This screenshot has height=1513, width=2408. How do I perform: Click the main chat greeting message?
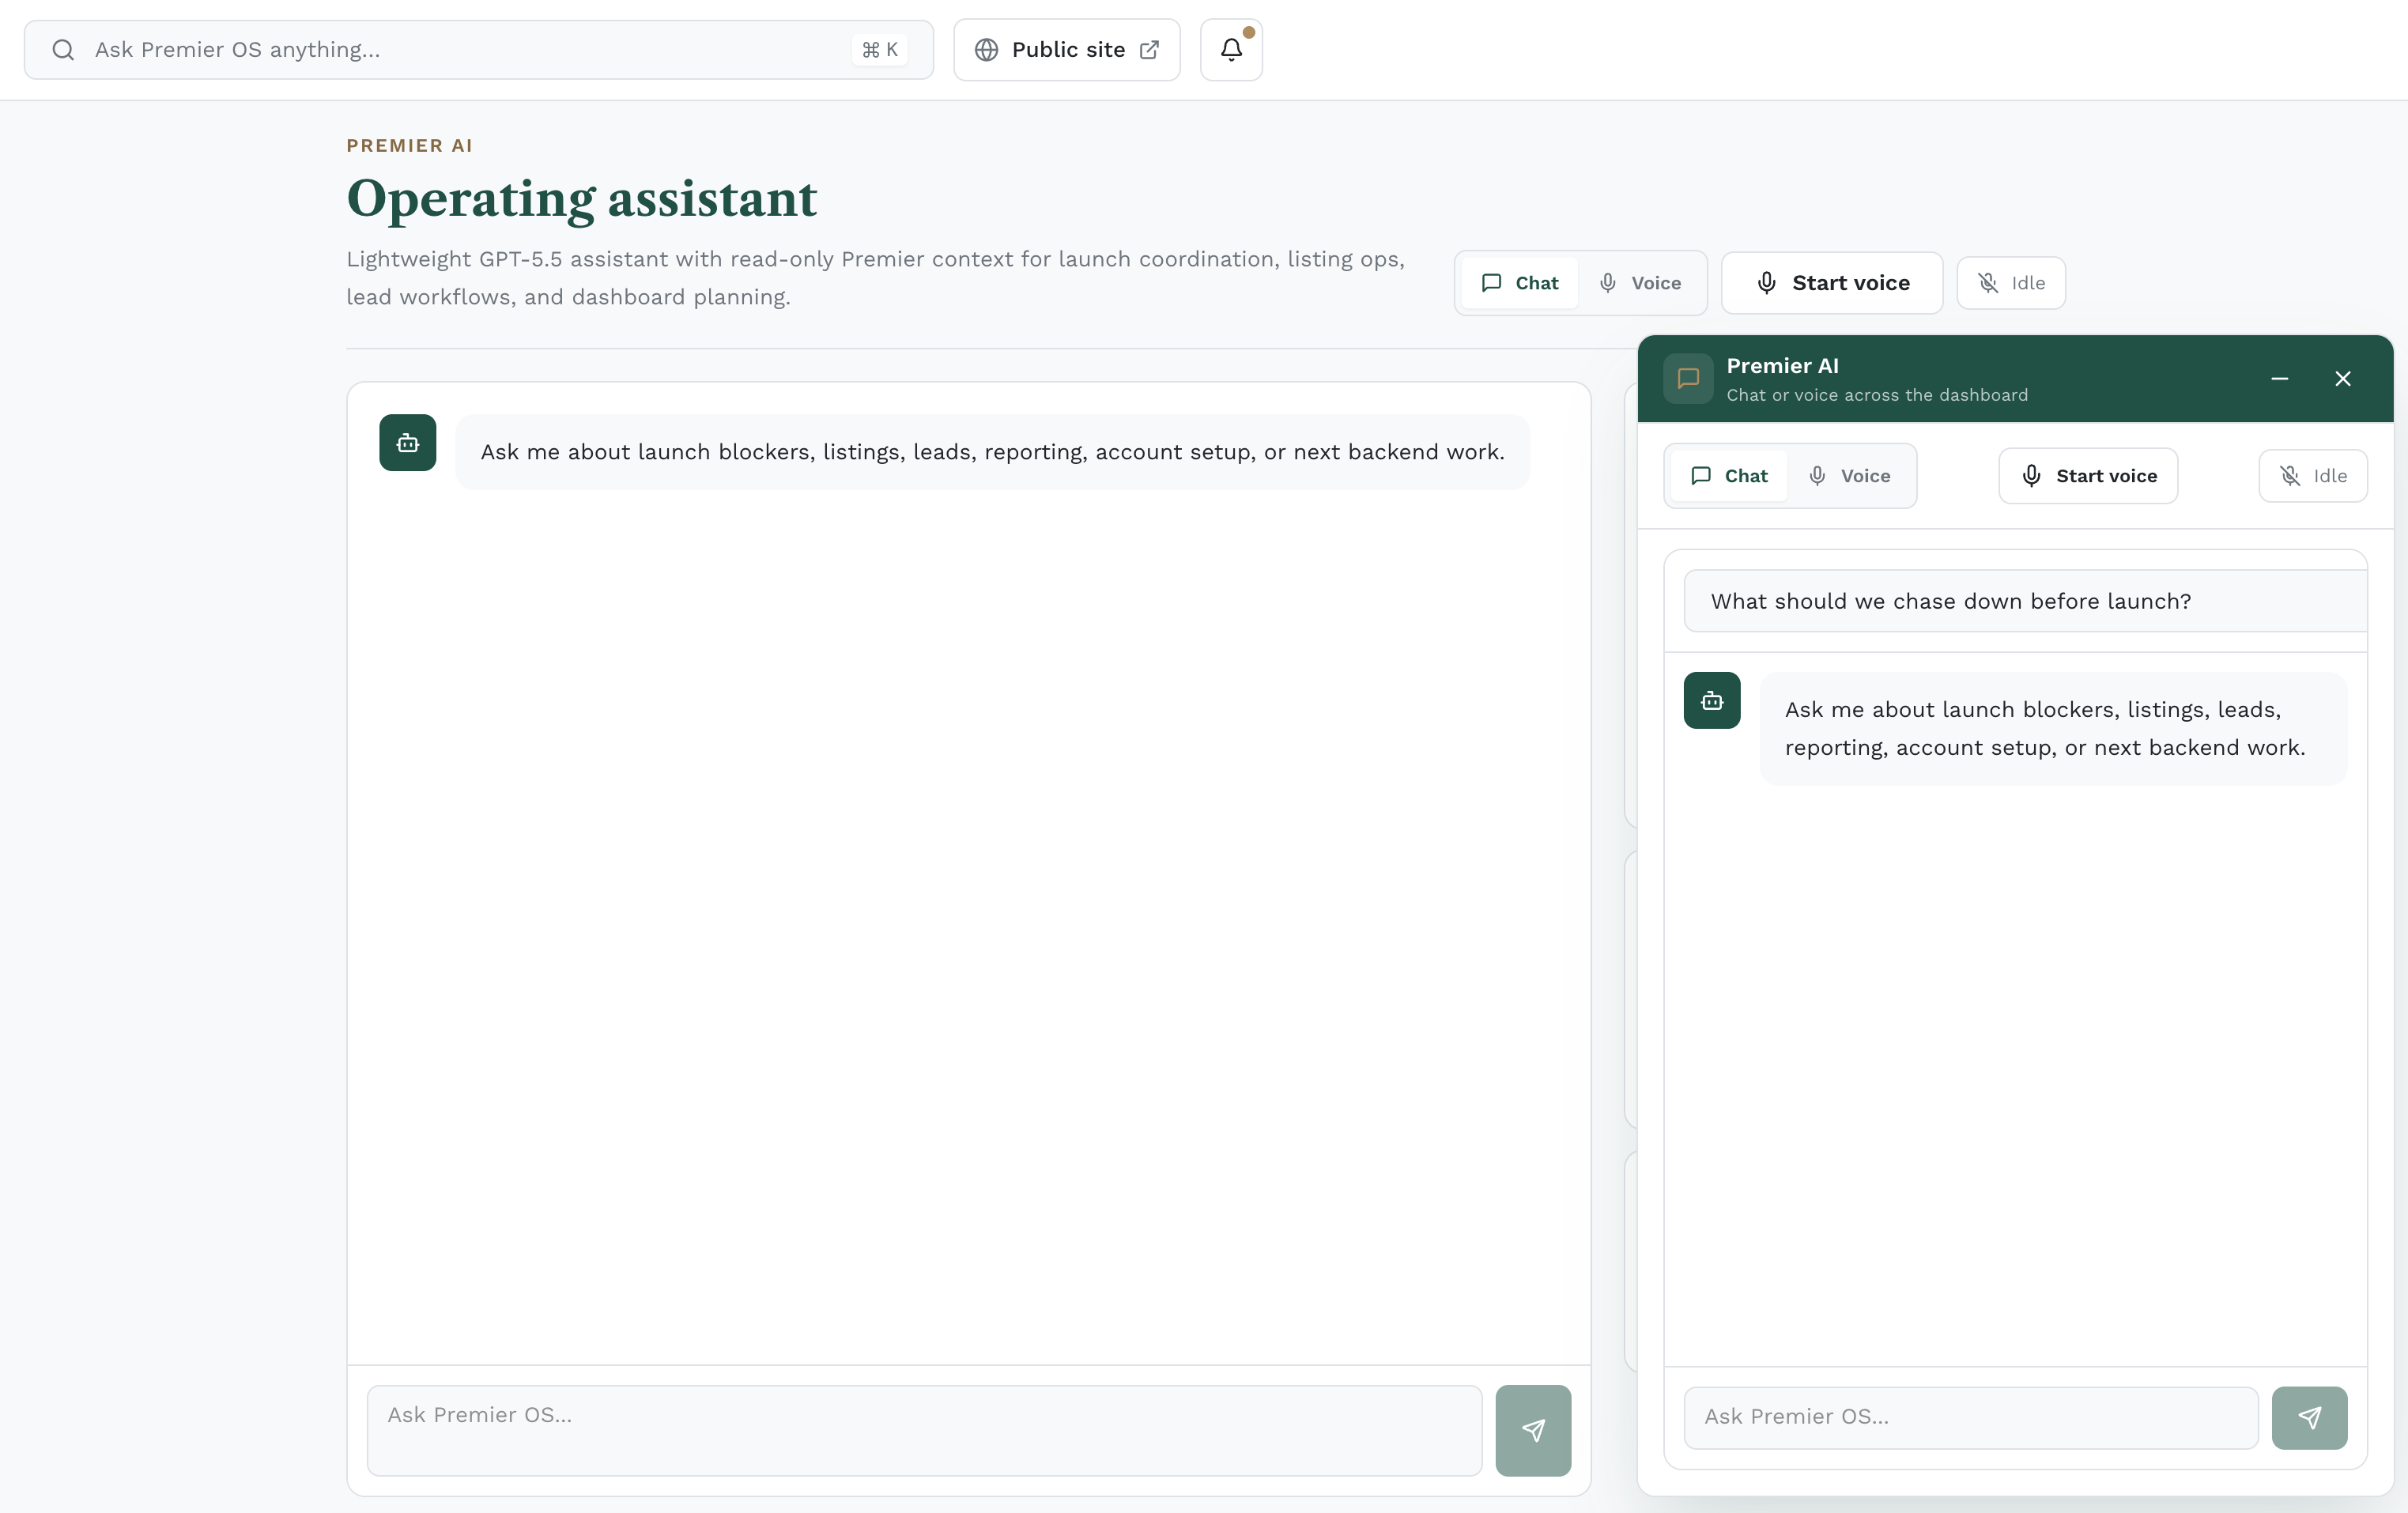pyautogui.click(x=992, y=452)
